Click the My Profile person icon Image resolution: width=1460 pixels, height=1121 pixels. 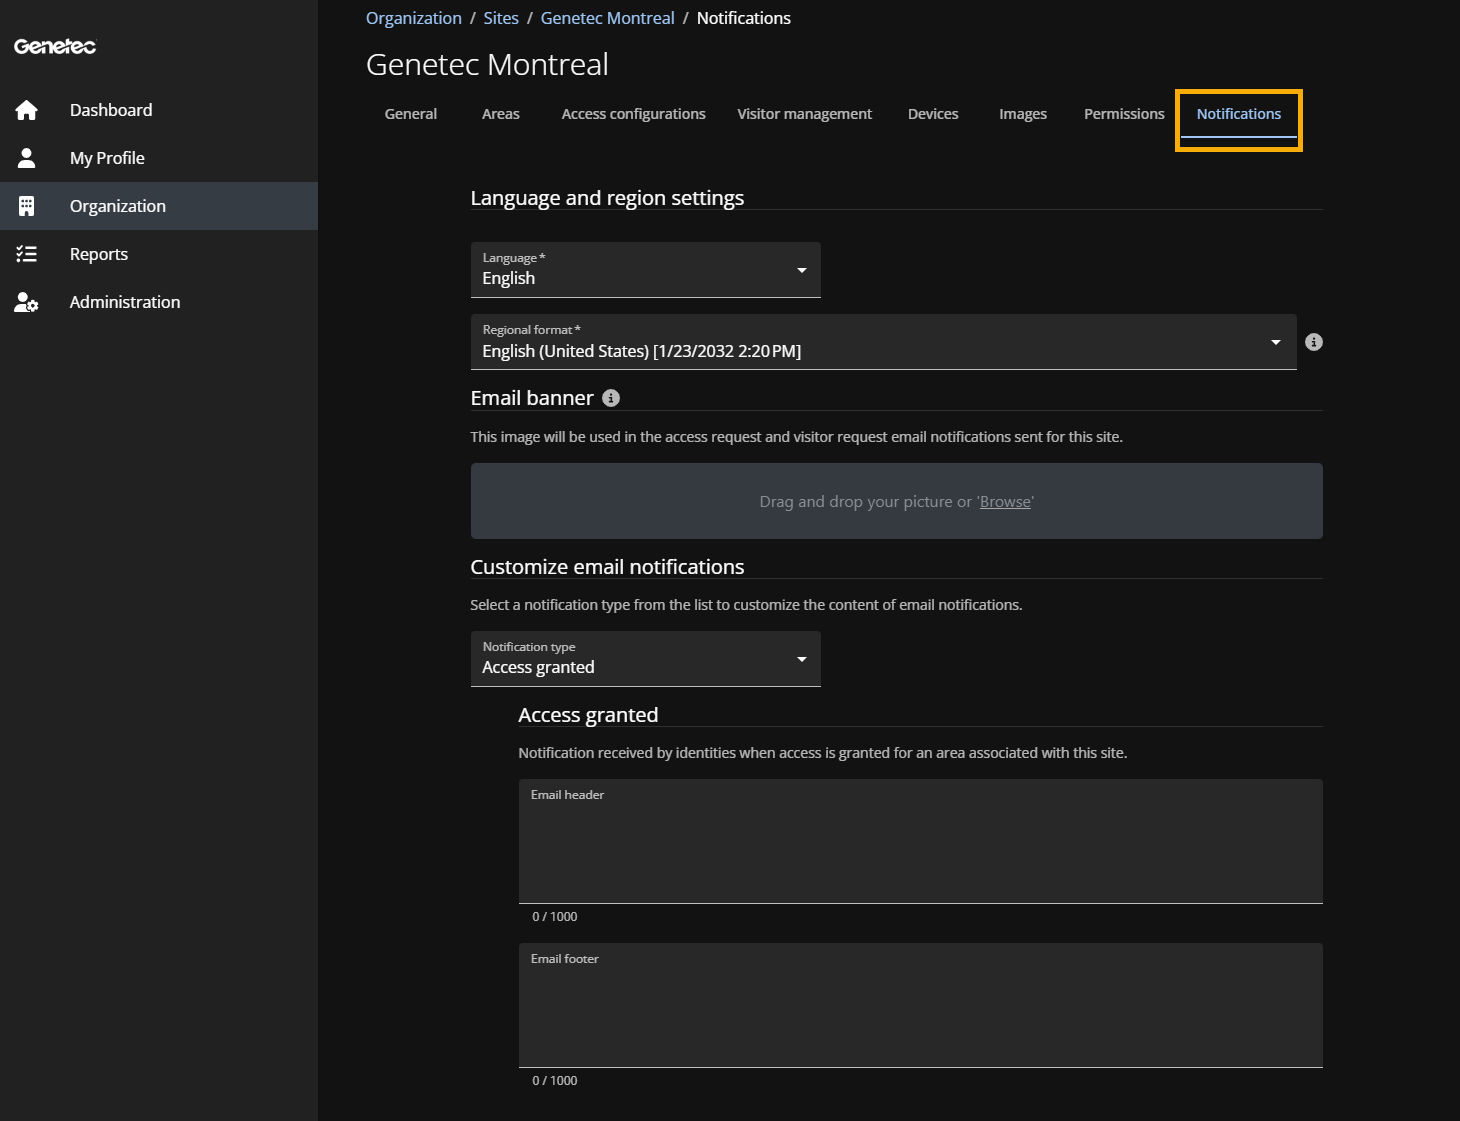[27, 158]
